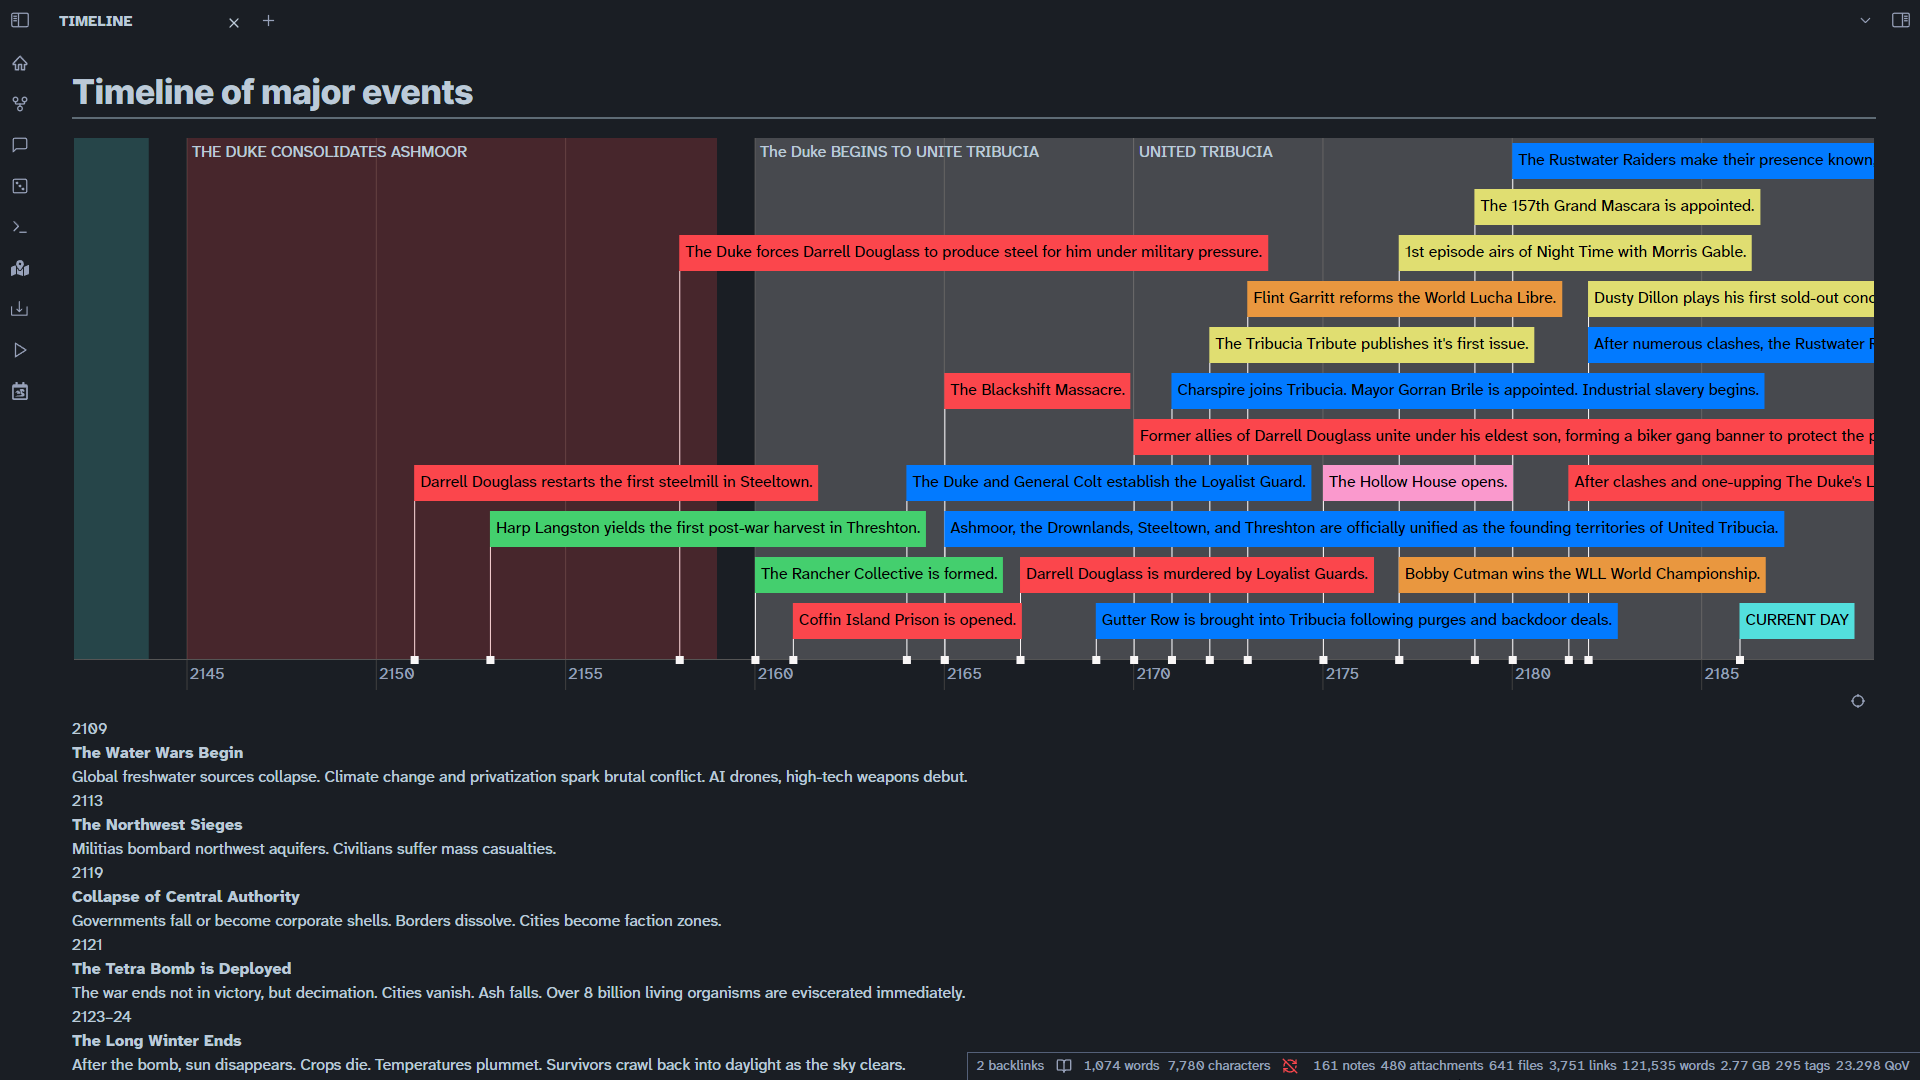The image size is (1920, 1080).
Task: Select 'Ashmoor, the Drownlands, Steeltown' unification event
Action: [x=1364, y=528]
